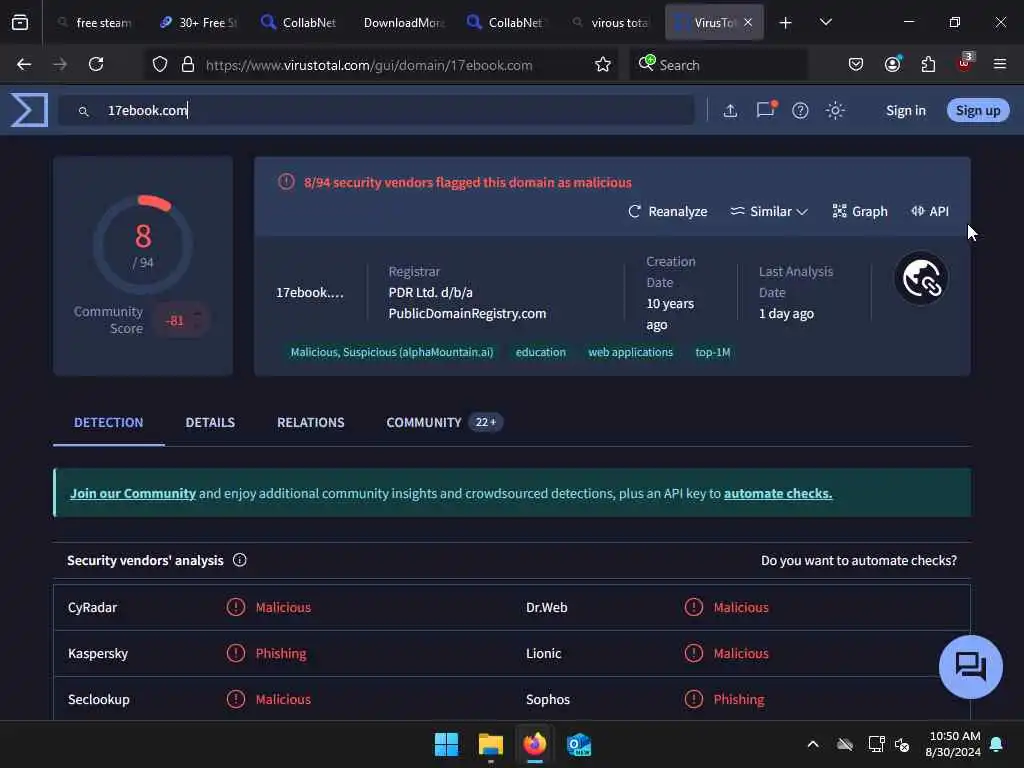Switch to the RELATIONS tab
Image resolution: width=1024 pixels, height=768 pixels.
tap(311, 423)
